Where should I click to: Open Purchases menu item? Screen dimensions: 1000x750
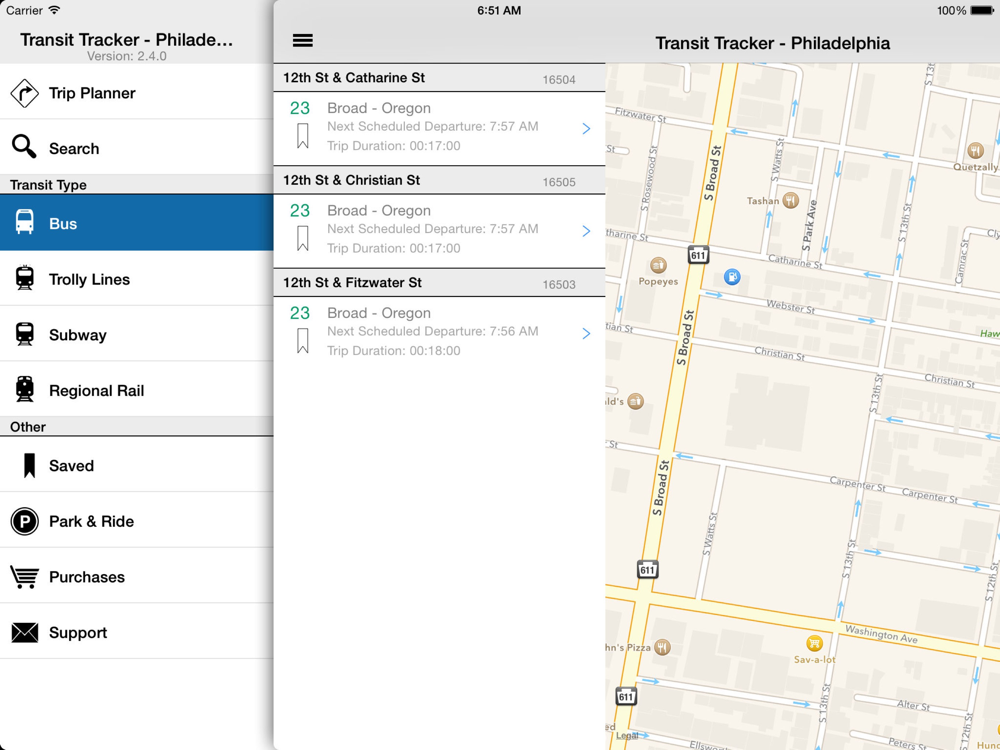[136, 576]
